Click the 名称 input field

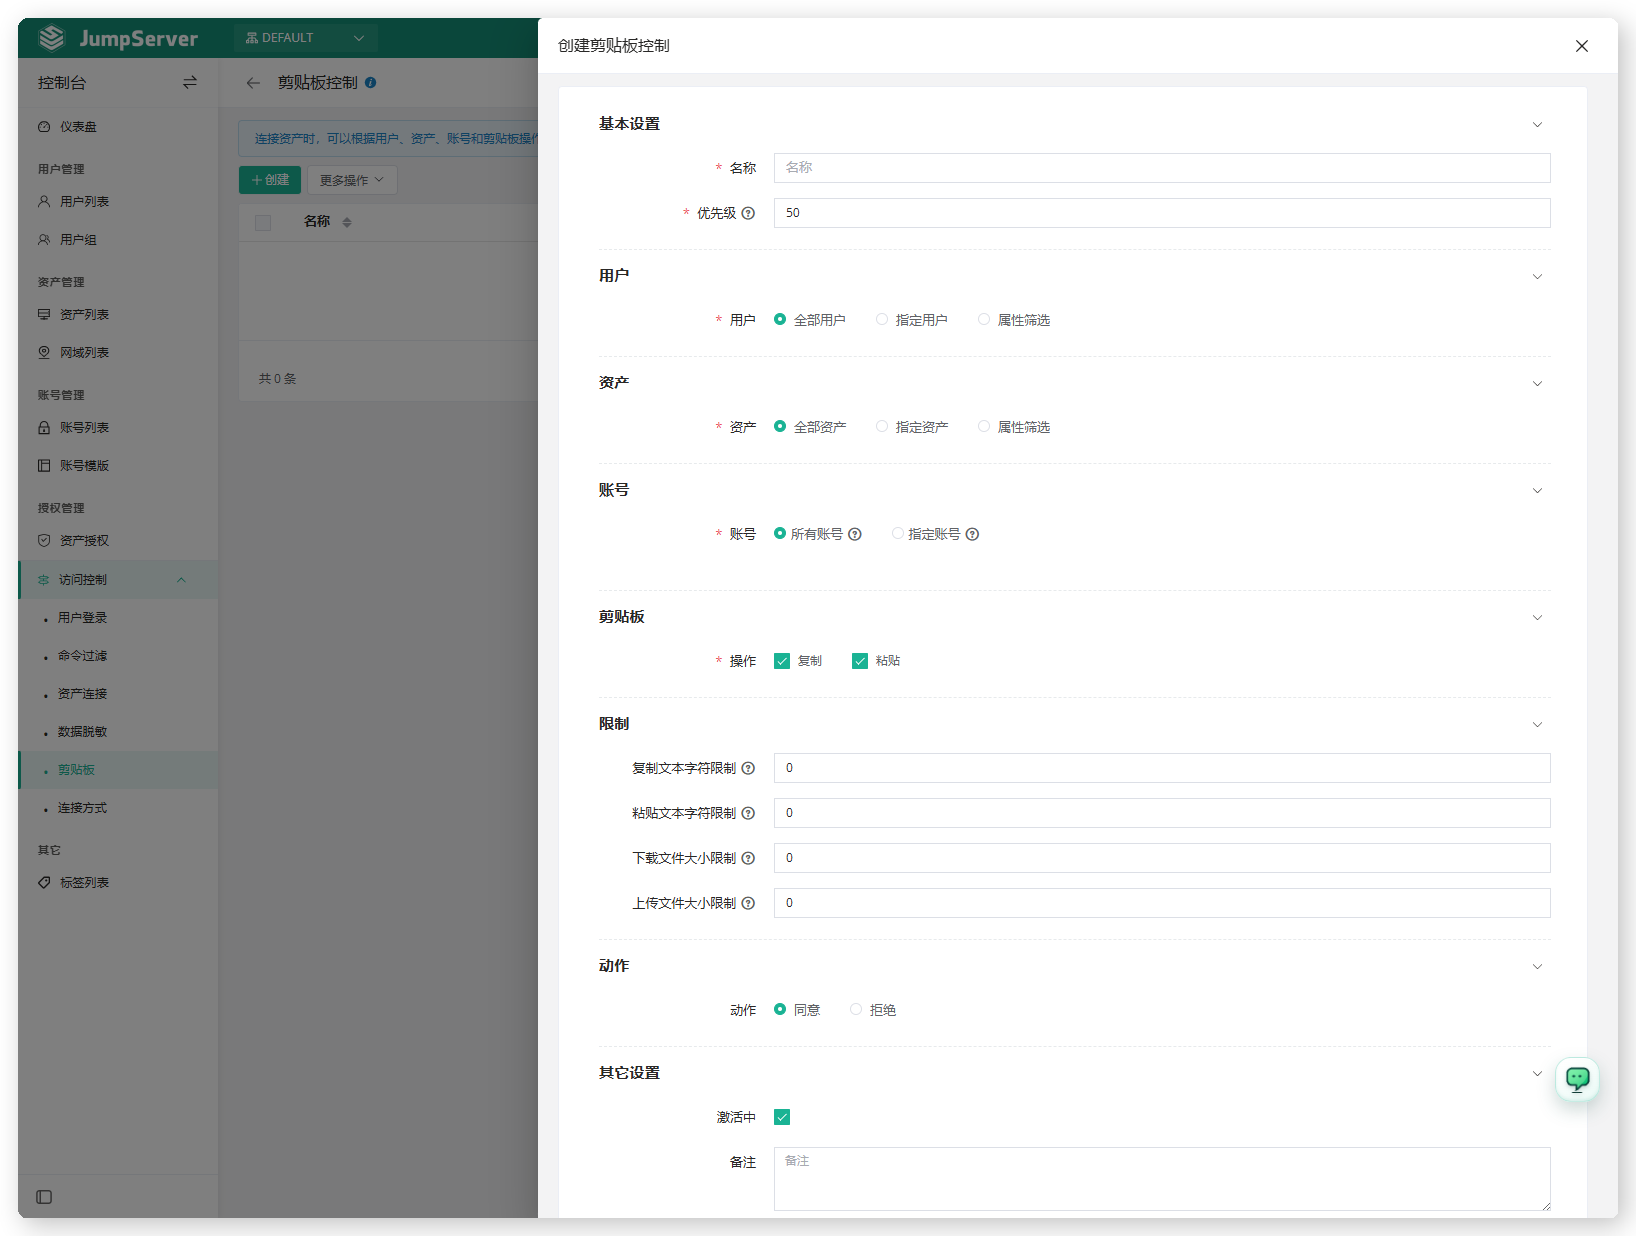click(1162, 168)
